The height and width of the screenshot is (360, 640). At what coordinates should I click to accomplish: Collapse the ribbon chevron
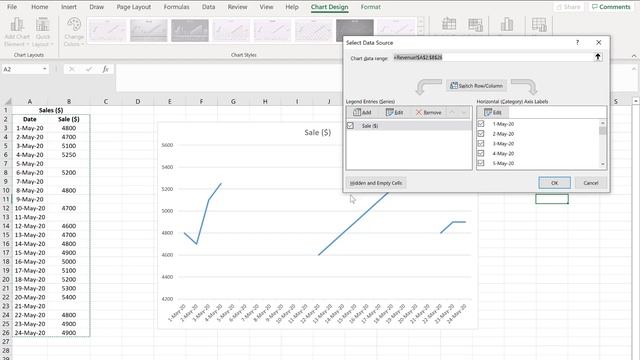pyautogui.click(x=634, y=56)
